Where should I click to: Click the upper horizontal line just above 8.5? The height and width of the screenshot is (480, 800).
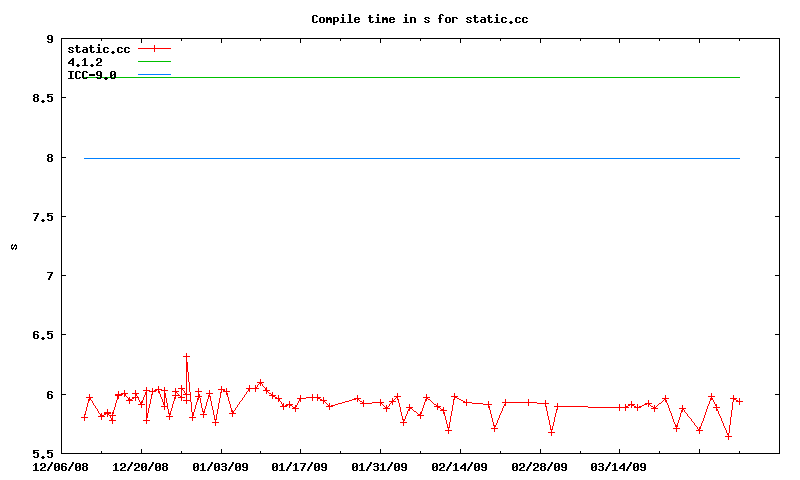[x=400, y=77]
